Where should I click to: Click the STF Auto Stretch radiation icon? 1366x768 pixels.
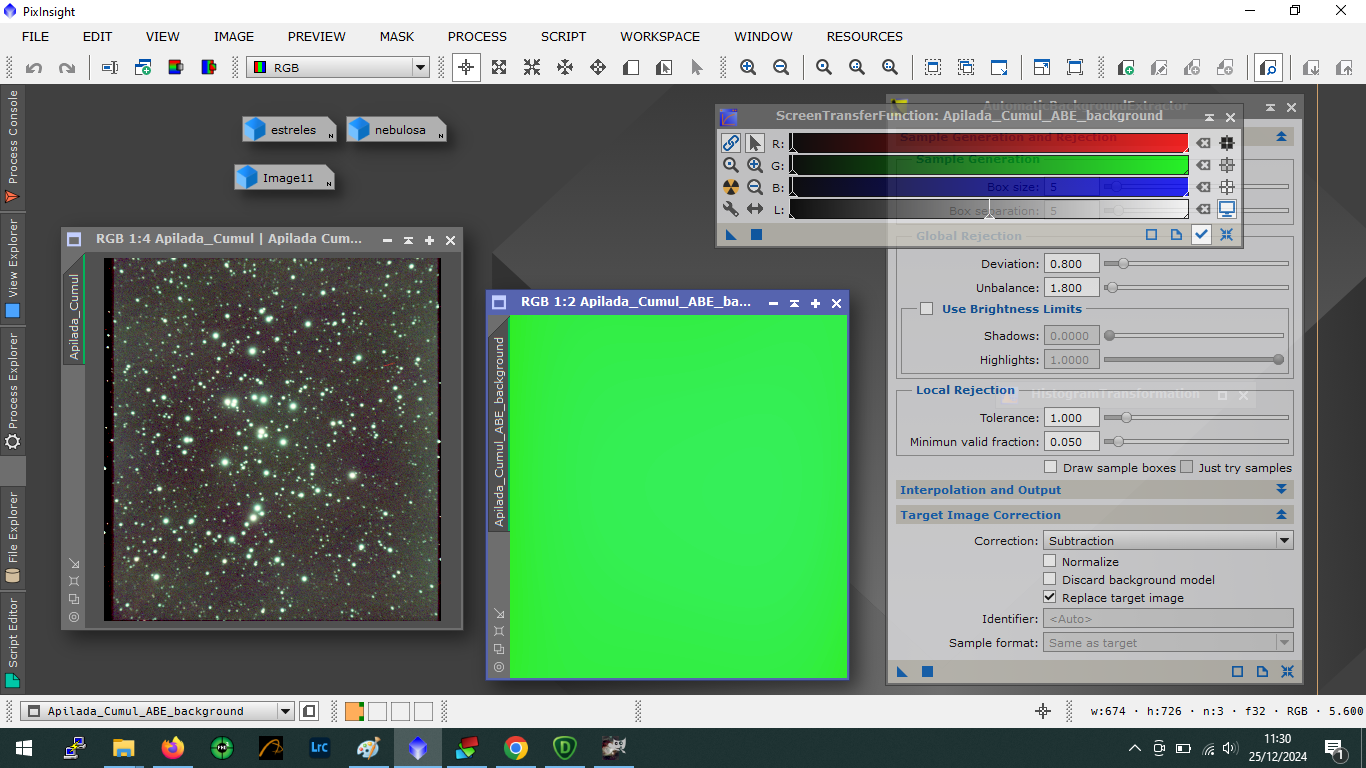pyautogui.click(x=731, y=187)
